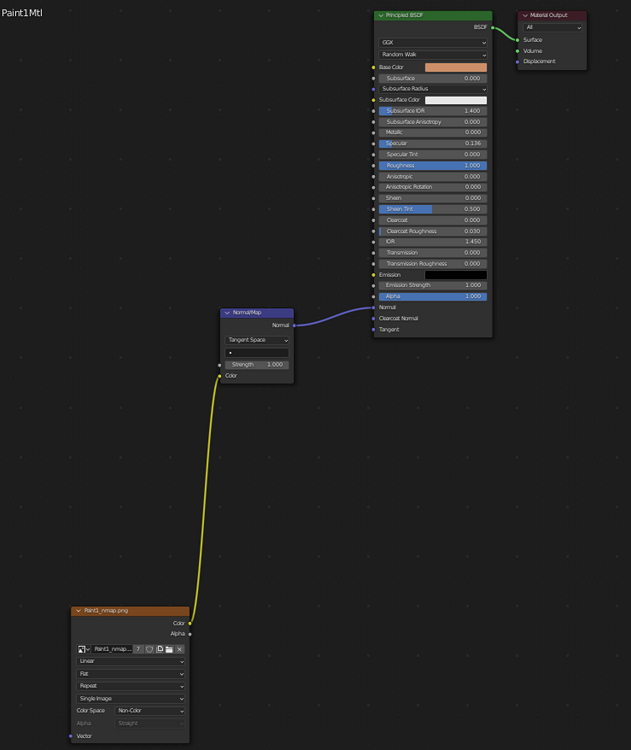Click the Color input socket on Normal Map
Screen dimensions: 631x750
(x=220, y=376)
